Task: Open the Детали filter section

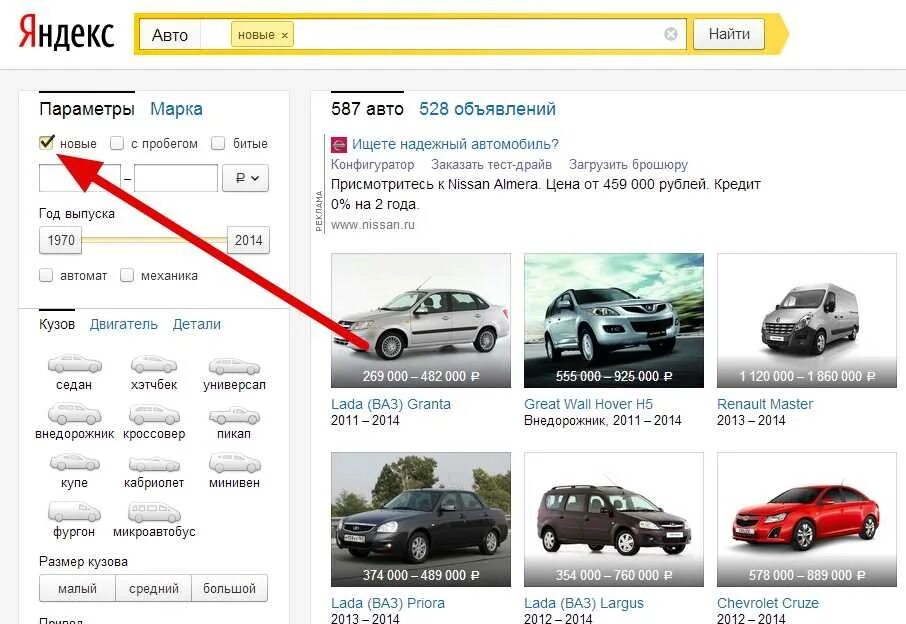Action: [x=197, y=324]
